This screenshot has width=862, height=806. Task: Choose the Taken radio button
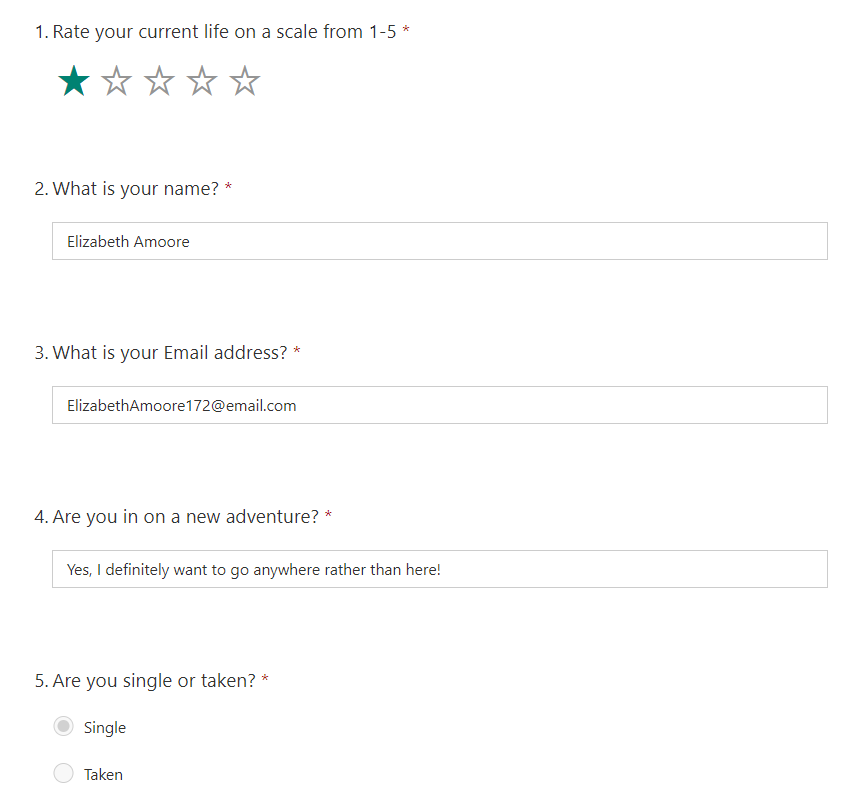pos(64,773)
